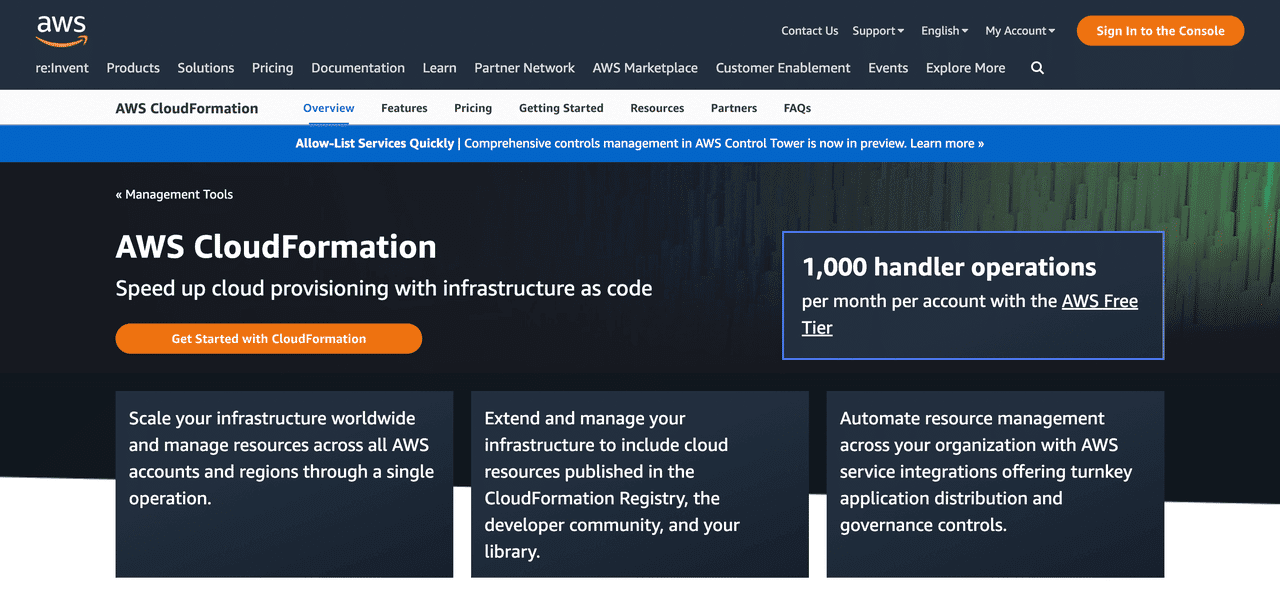
Task: Click Contact Us link
Action: coord(810,31)
